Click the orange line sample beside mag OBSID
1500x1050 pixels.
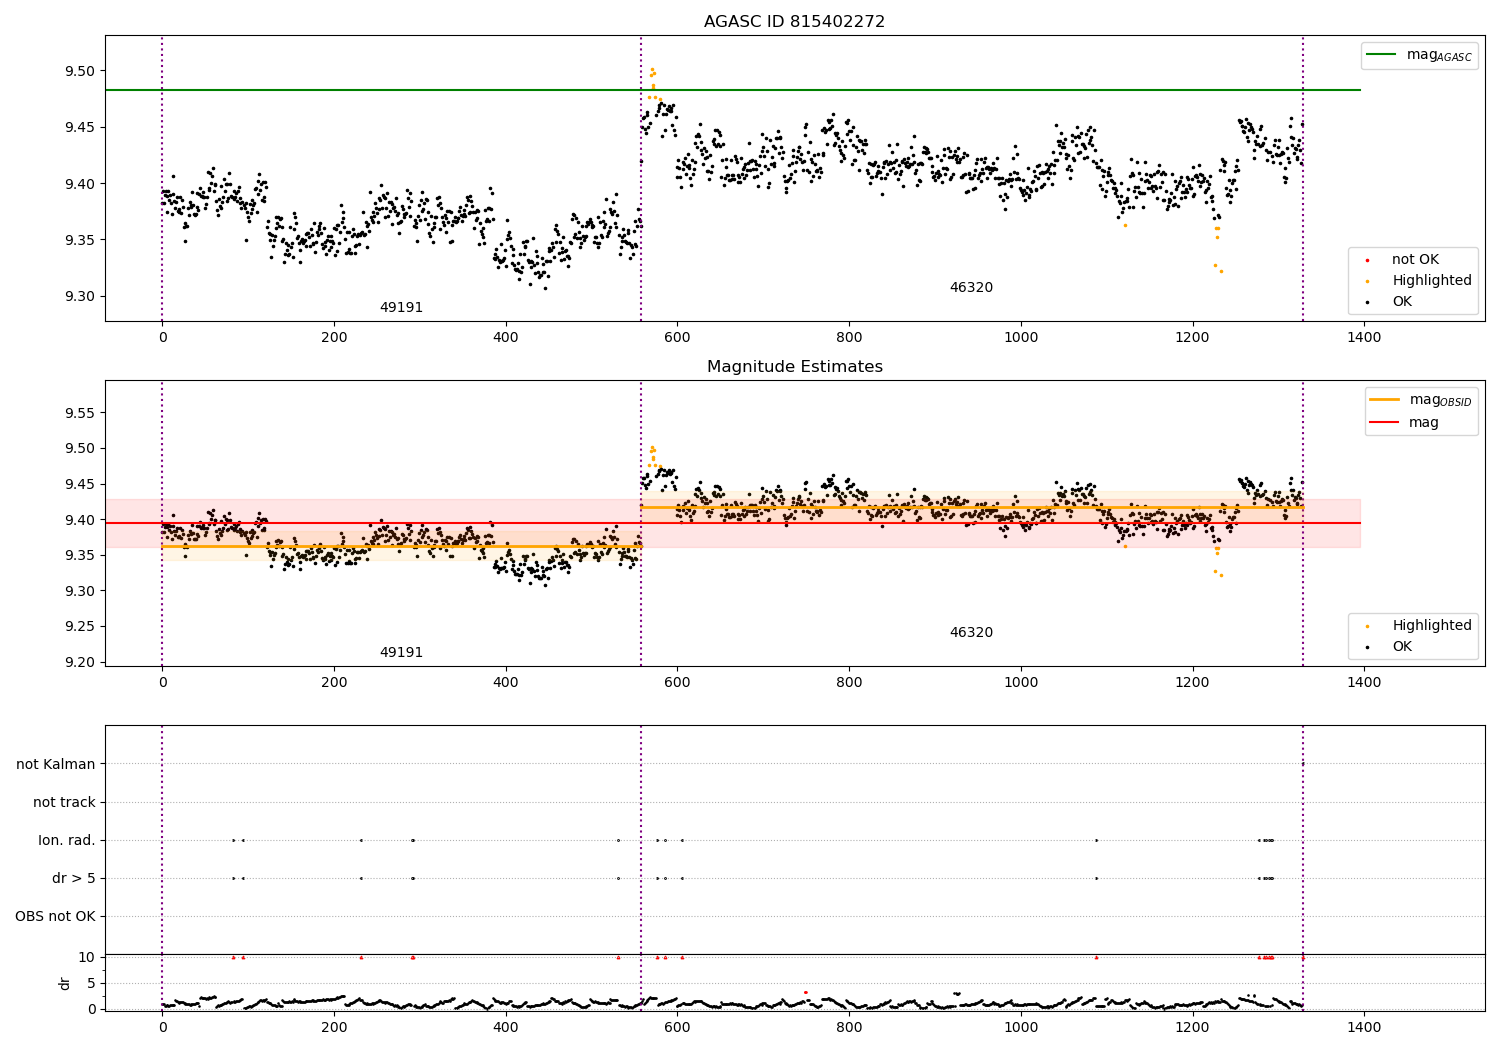[x=1385, y=400]
